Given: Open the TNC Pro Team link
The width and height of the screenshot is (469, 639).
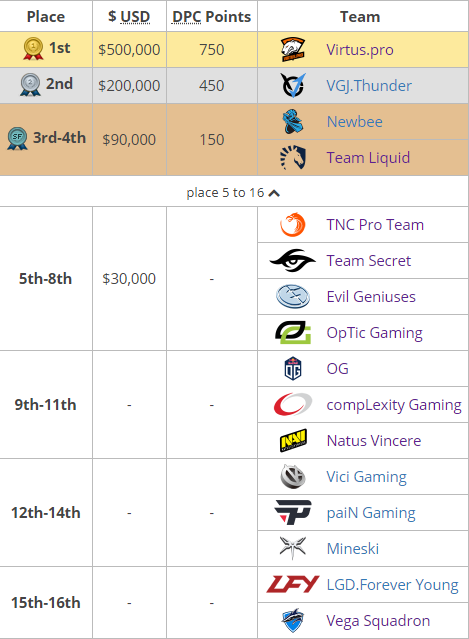Looking at the screenshot, I should (375, 225).
